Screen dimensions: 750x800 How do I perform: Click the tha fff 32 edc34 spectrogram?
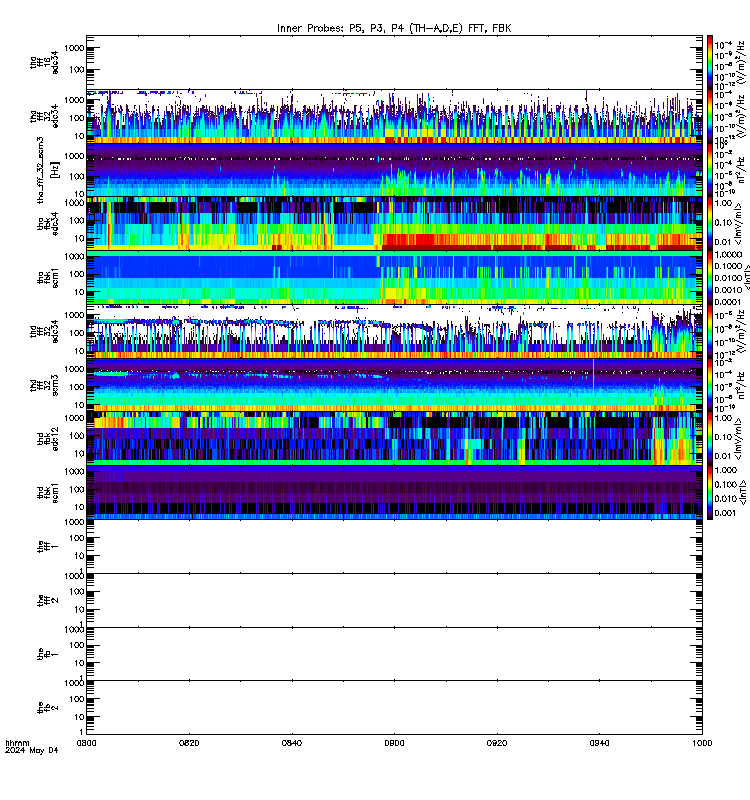pyautogui.click(x=394, y=116)
